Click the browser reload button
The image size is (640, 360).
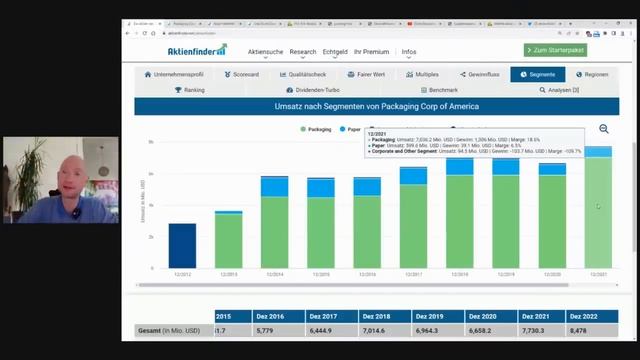click(144, 33)
